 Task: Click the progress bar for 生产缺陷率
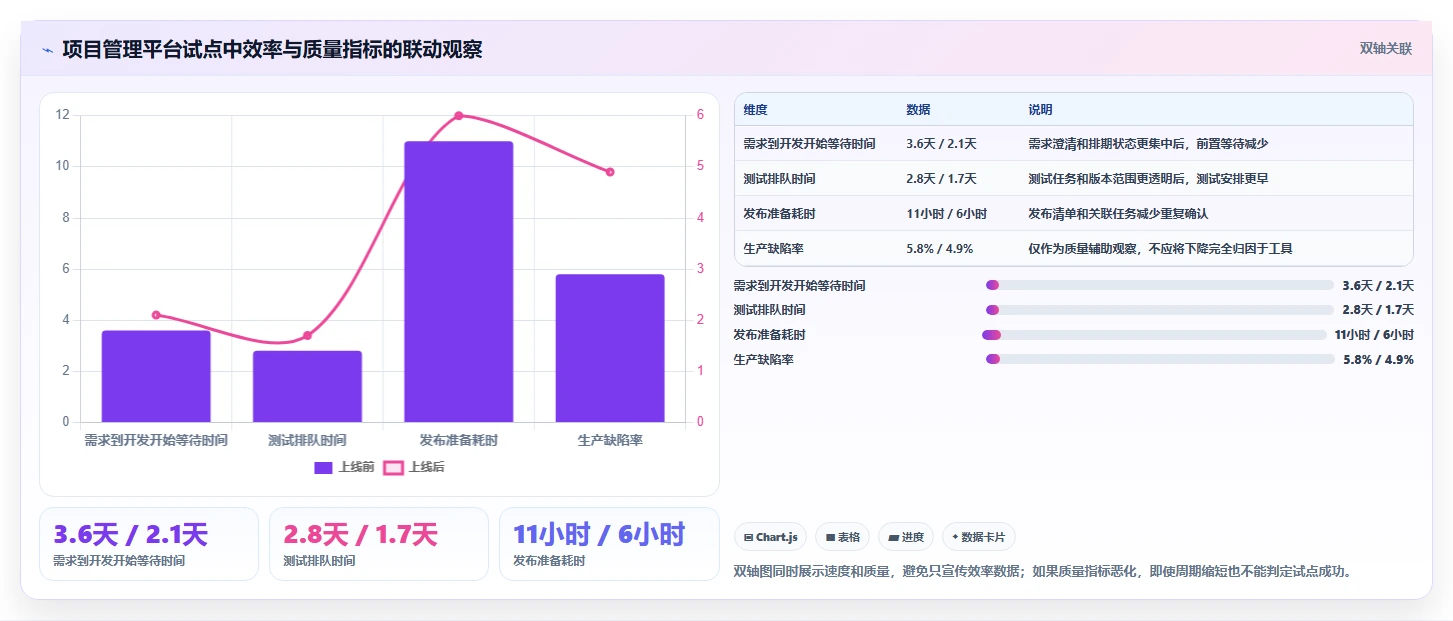pos(1160,359)
